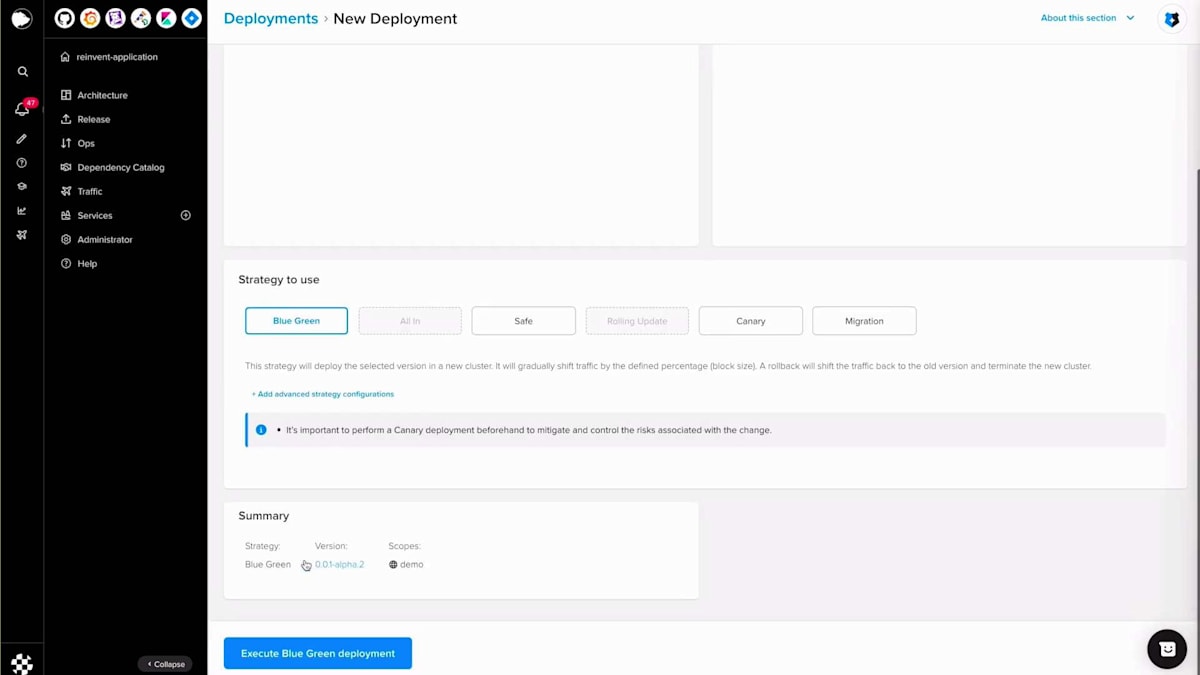Open the Kibana integration icon

166,18
